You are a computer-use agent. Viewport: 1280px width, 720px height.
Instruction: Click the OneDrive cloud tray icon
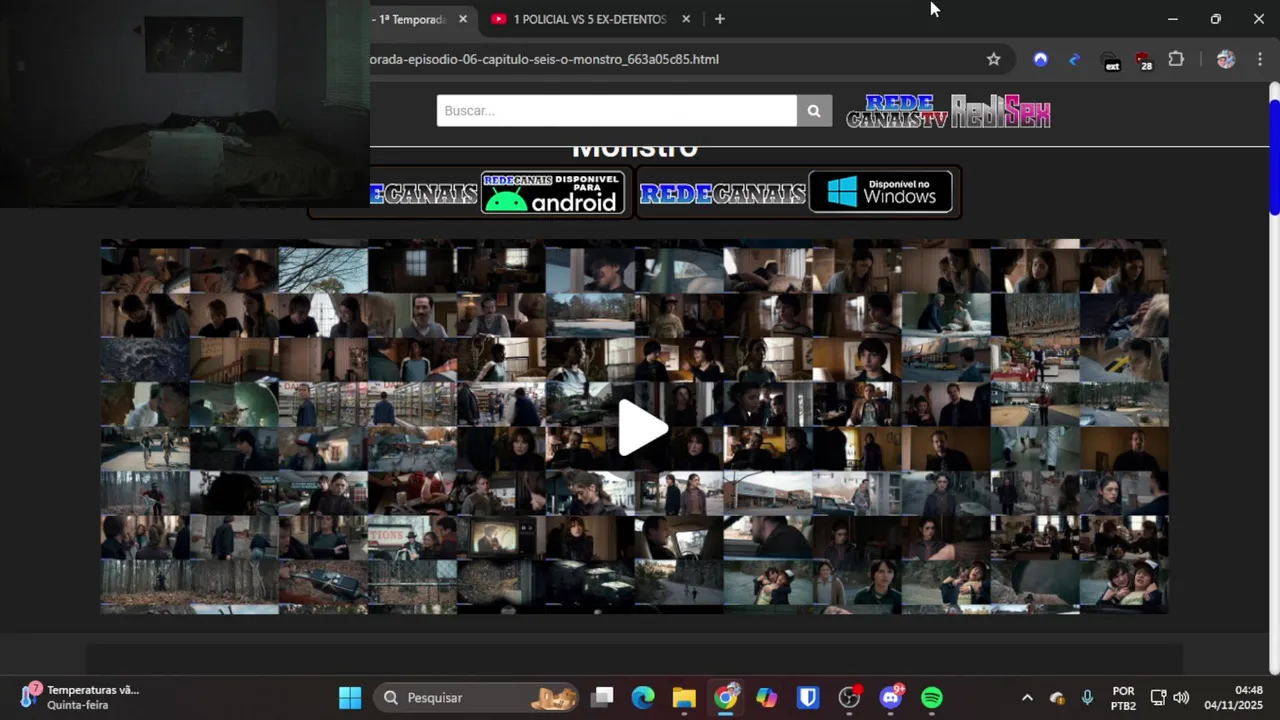[1057, 698]
